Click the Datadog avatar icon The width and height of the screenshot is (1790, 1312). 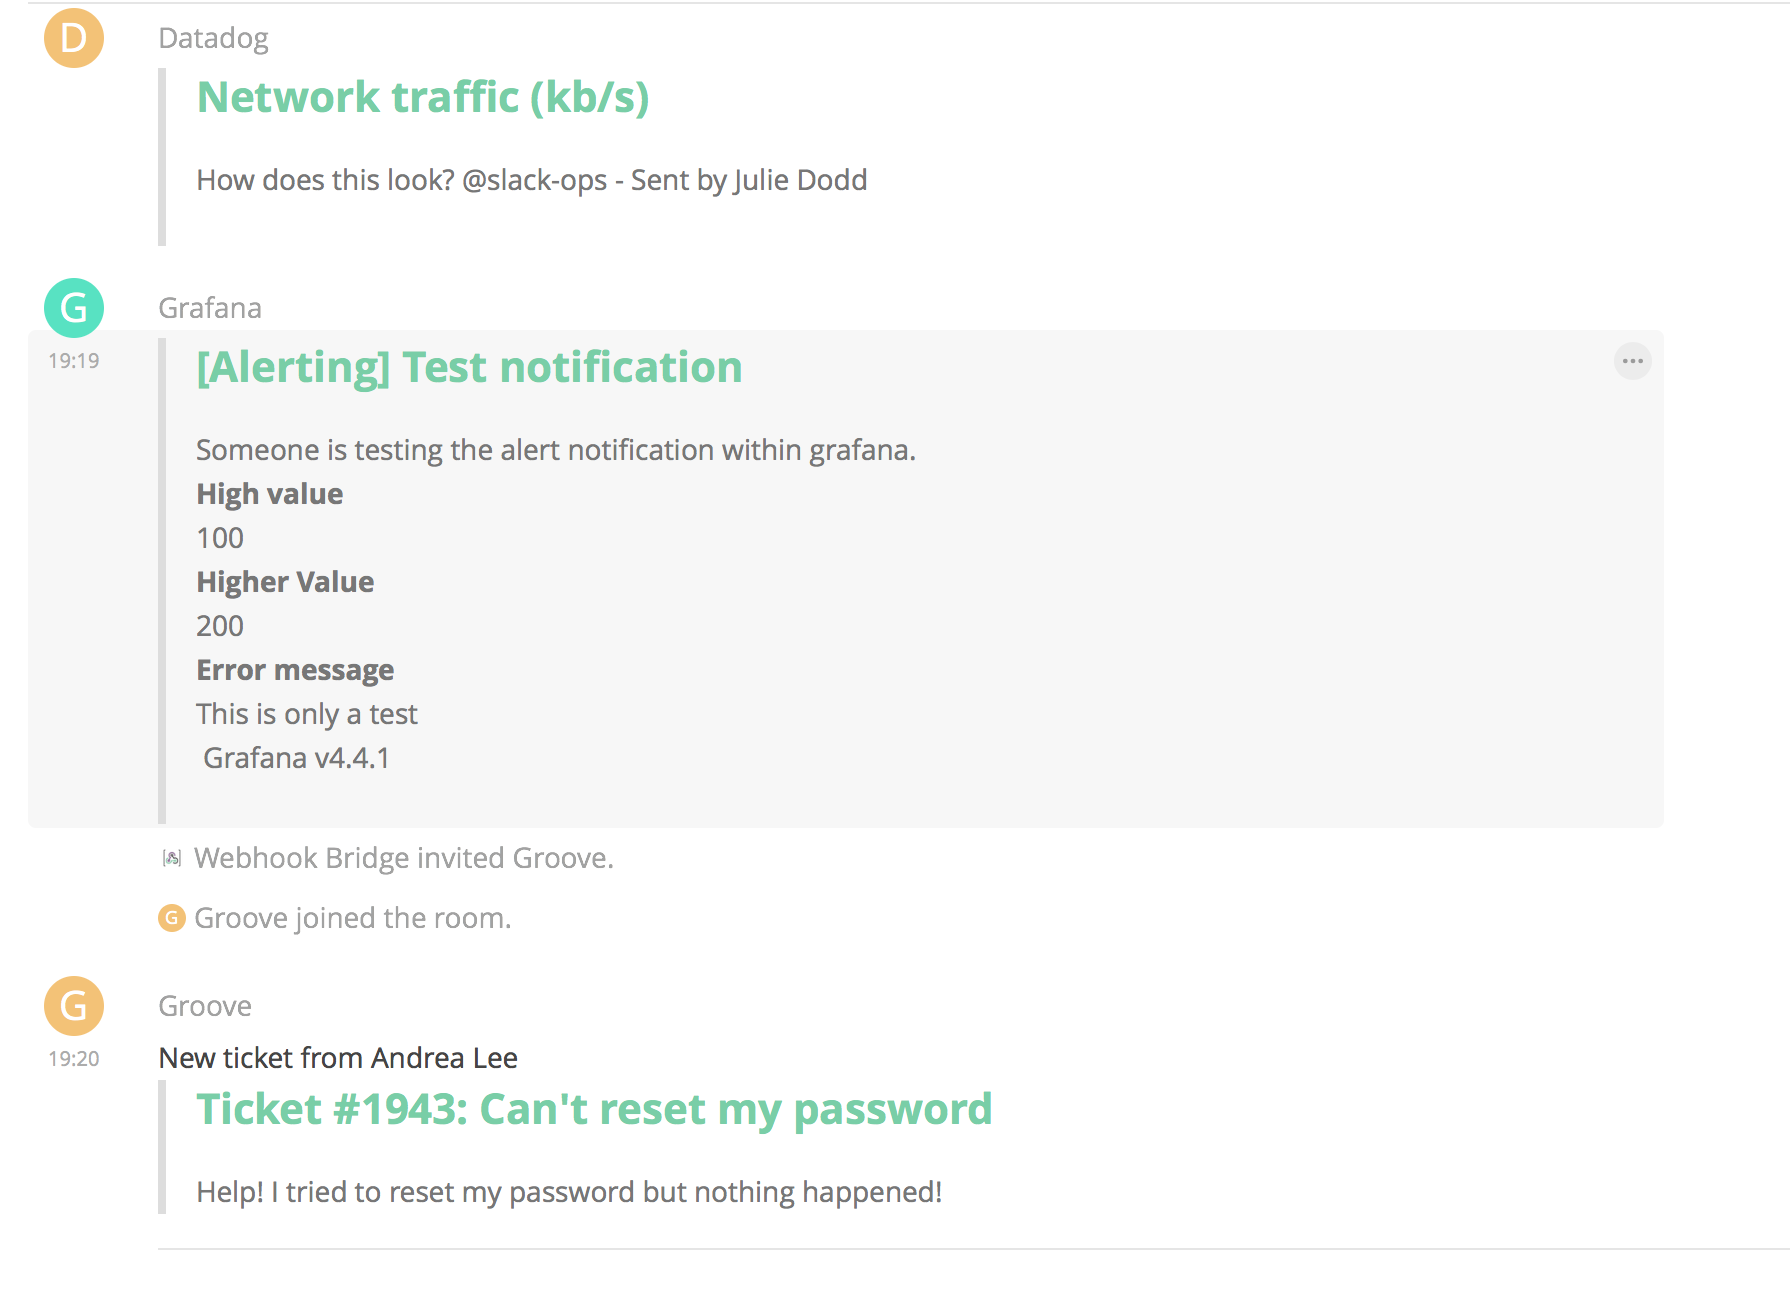pyautogui.click(x=73, y=38)
